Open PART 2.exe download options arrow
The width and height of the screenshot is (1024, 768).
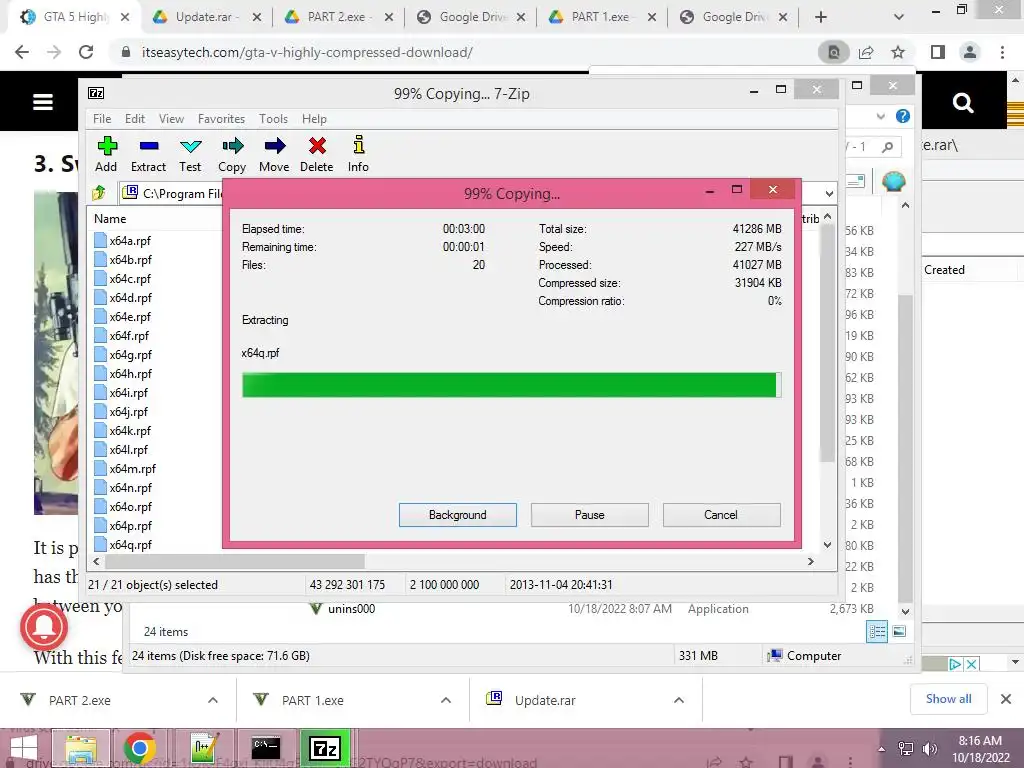213,700
